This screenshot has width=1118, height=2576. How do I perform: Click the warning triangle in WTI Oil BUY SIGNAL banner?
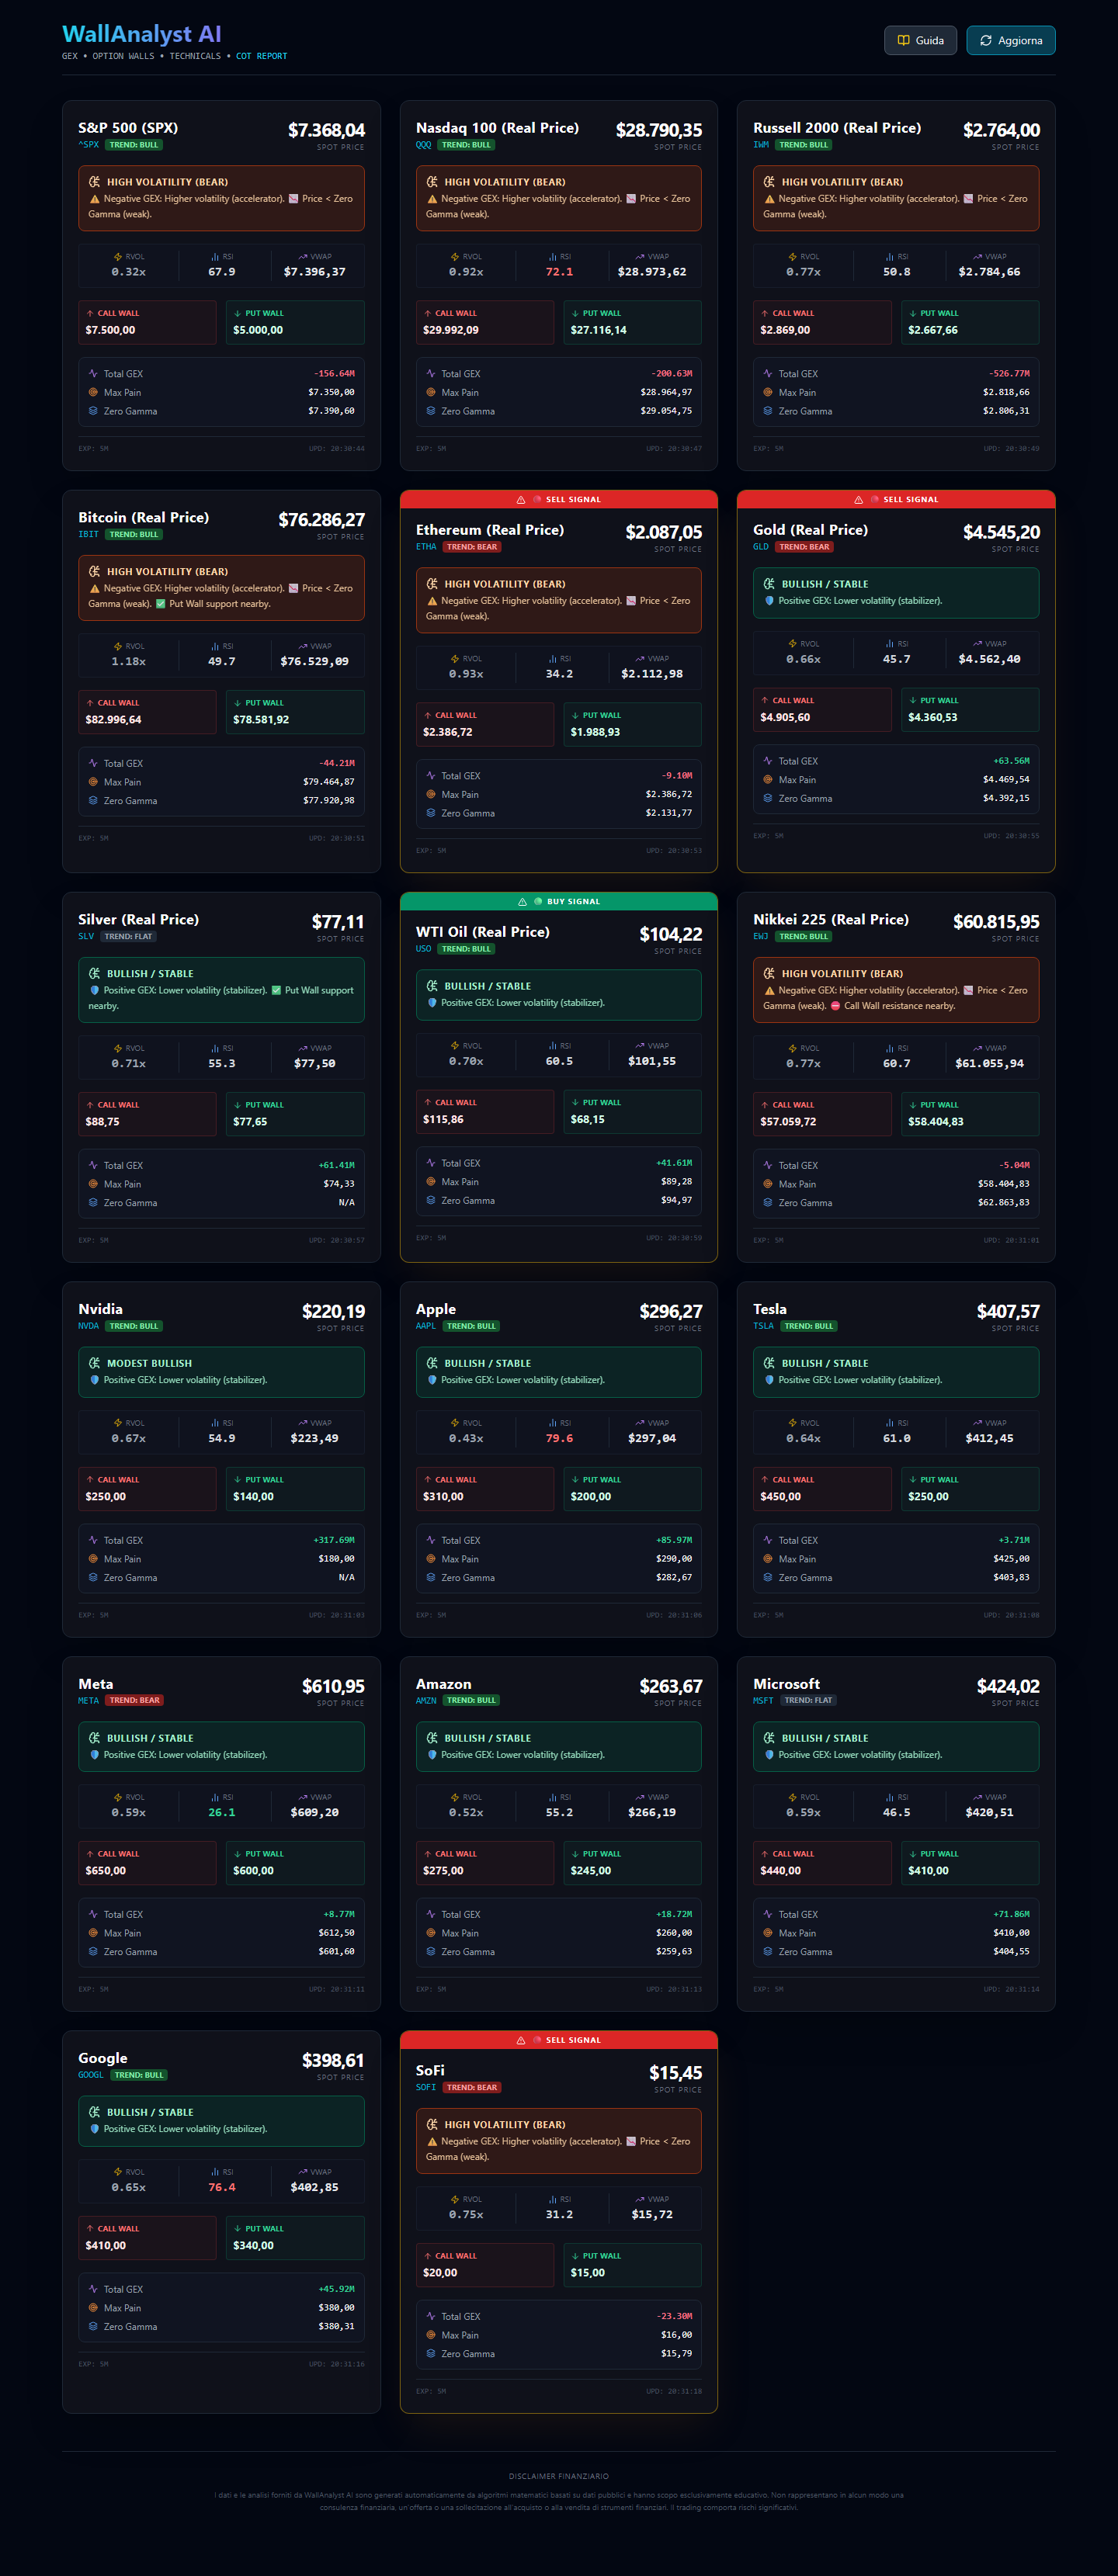tap(522, 901)
